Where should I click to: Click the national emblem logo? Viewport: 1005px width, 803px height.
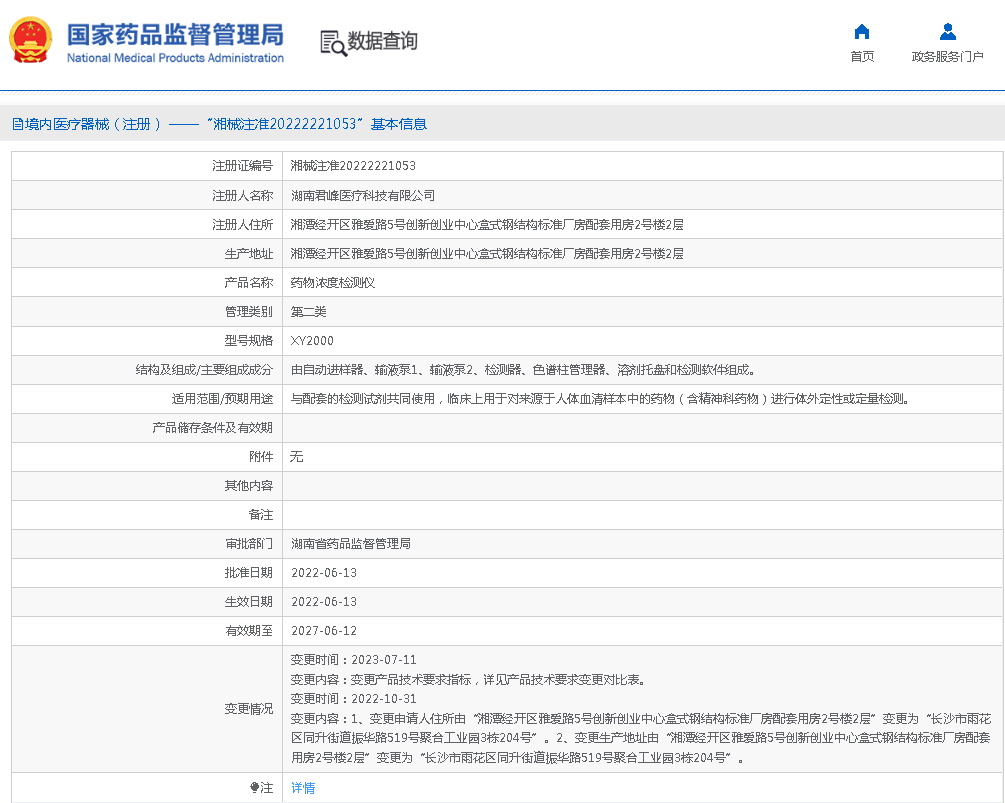pyautogui.click(x=30, y=40)
